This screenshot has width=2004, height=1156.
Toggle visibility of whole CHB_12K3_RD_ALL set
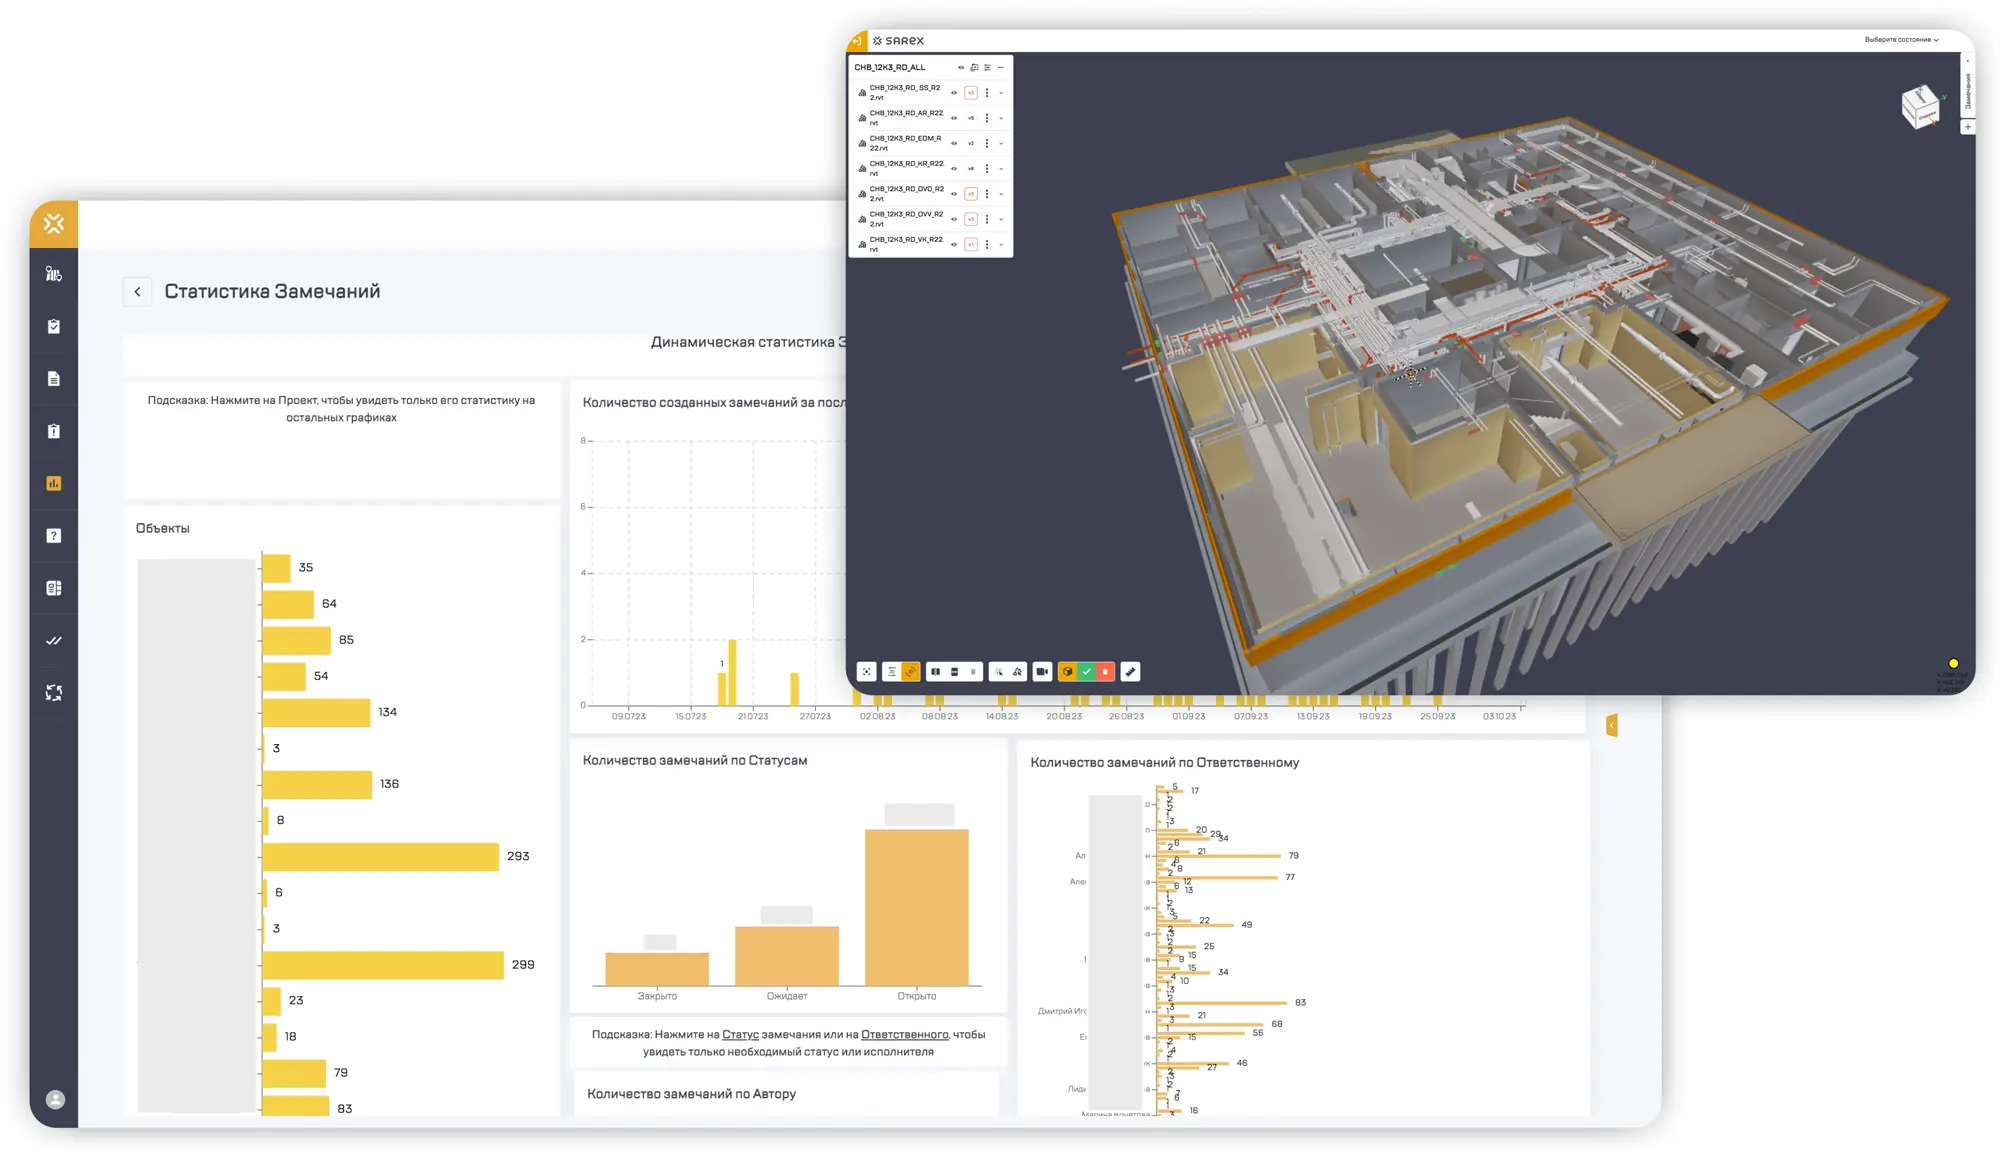pos(961,68)
